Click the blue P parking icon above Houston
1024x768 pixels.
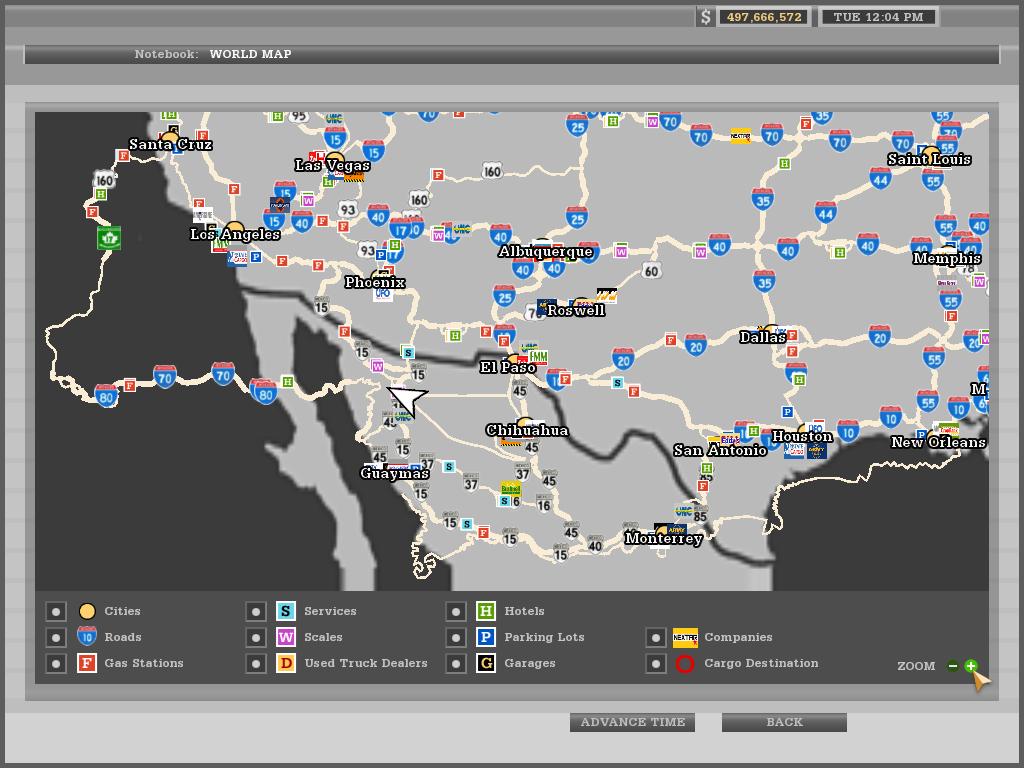point(788,412)
